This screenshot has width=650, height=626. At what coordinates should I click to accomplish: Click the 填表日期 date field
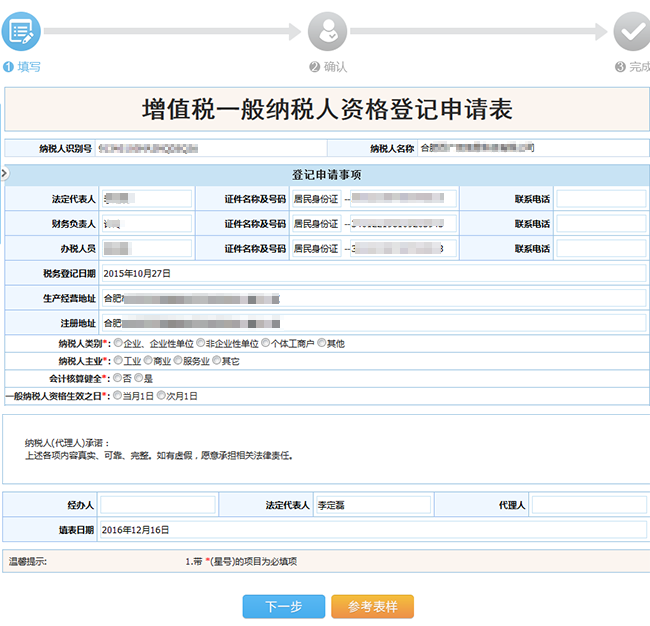pos(372,529)
